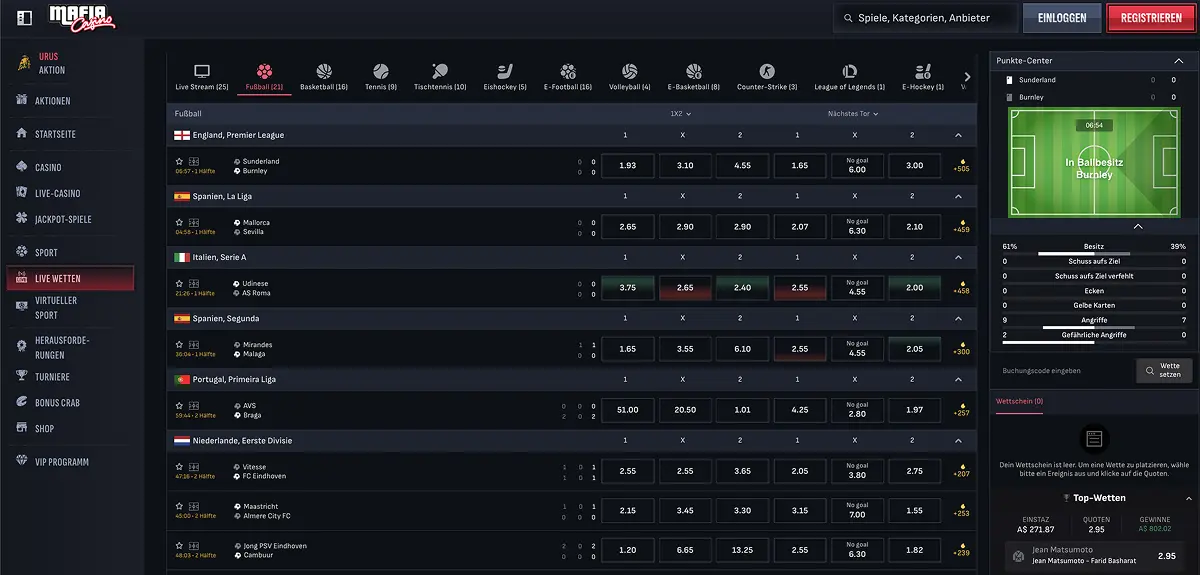Image resolution: width=1200 pixels, height=575 pixels.
Task: Open the pitch view icon for Sunderland–Burnley
Action: click(193, 161)
